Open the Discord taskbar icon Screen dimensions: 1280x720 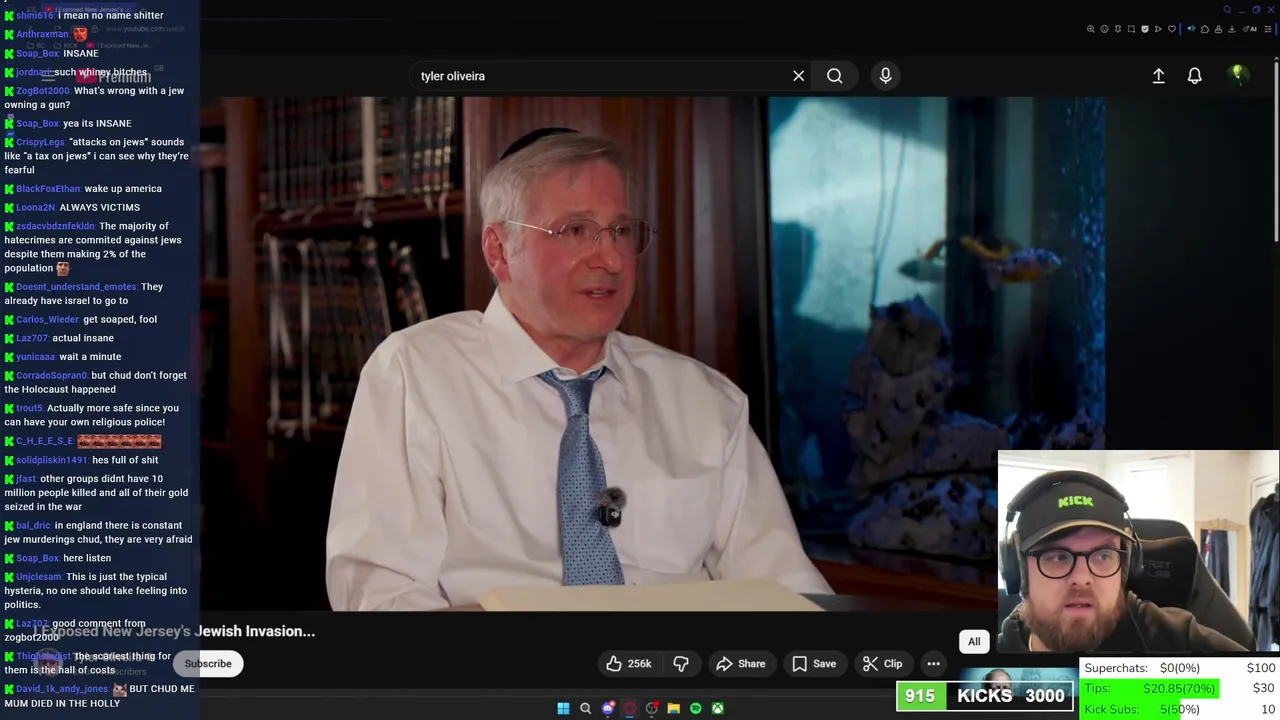pyautogui.click(x=607, y=708)
